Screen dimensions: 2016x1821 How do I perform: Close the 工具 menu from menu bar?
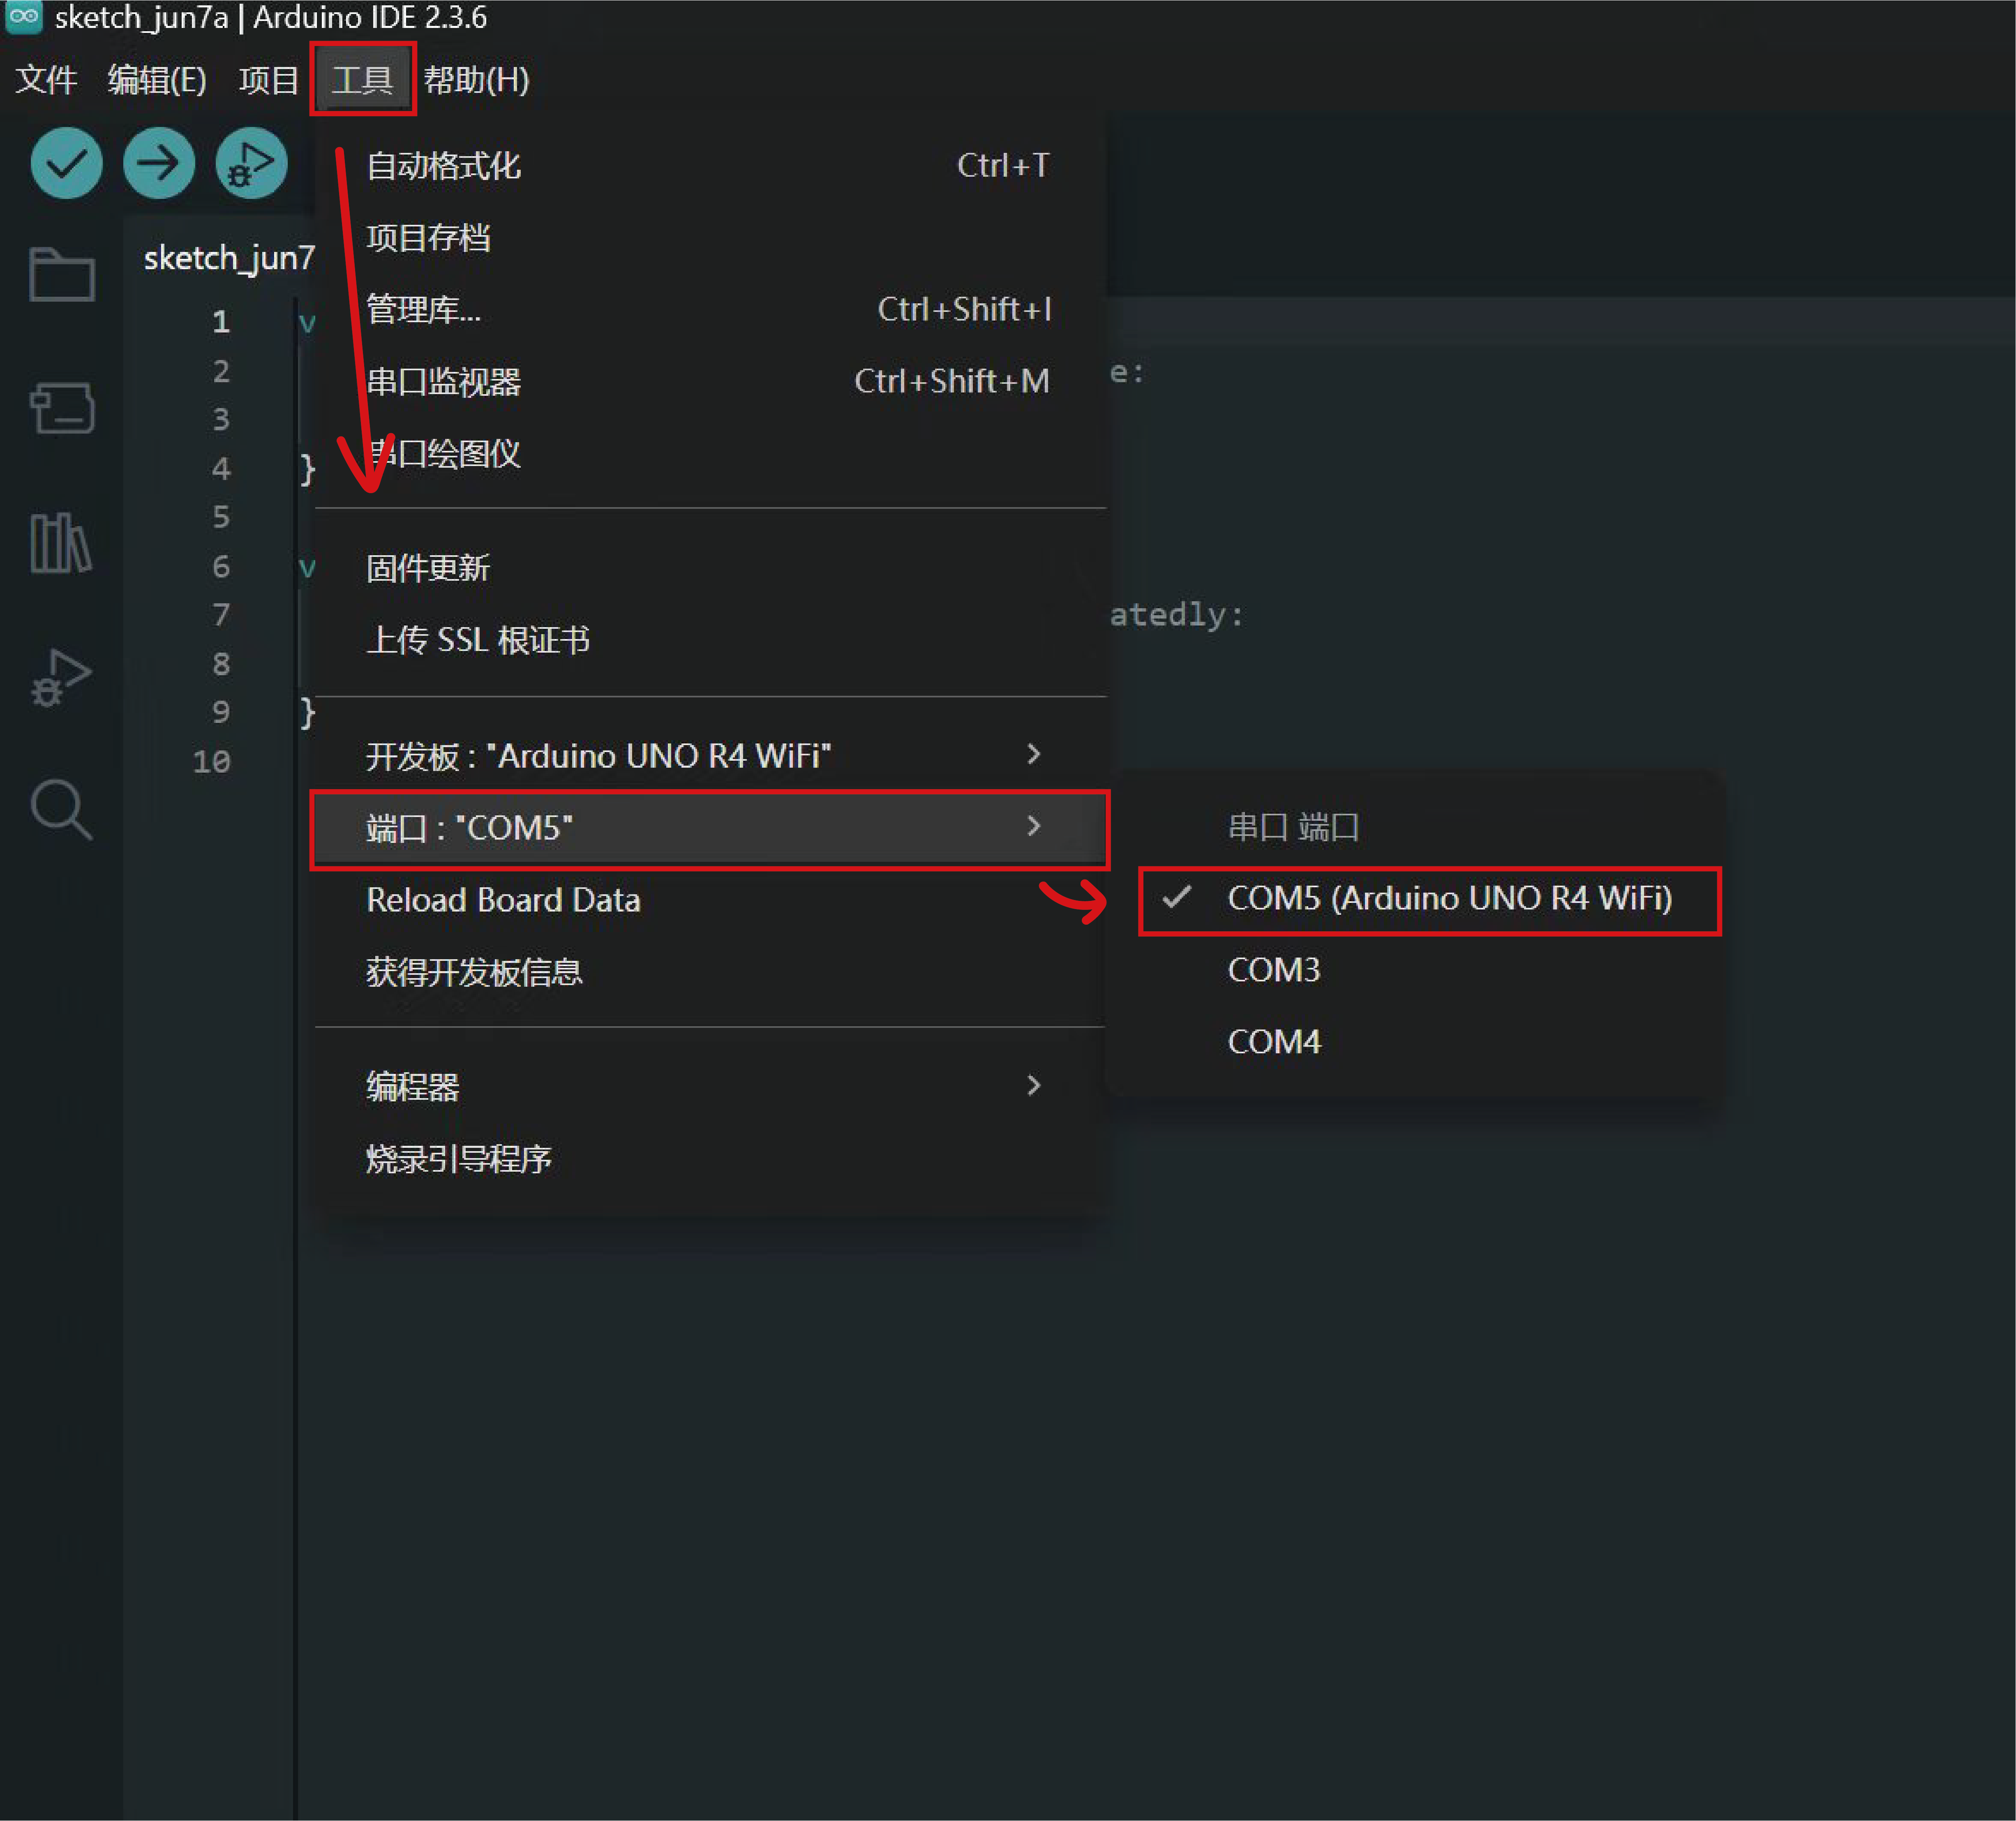(x=362, y=80)
